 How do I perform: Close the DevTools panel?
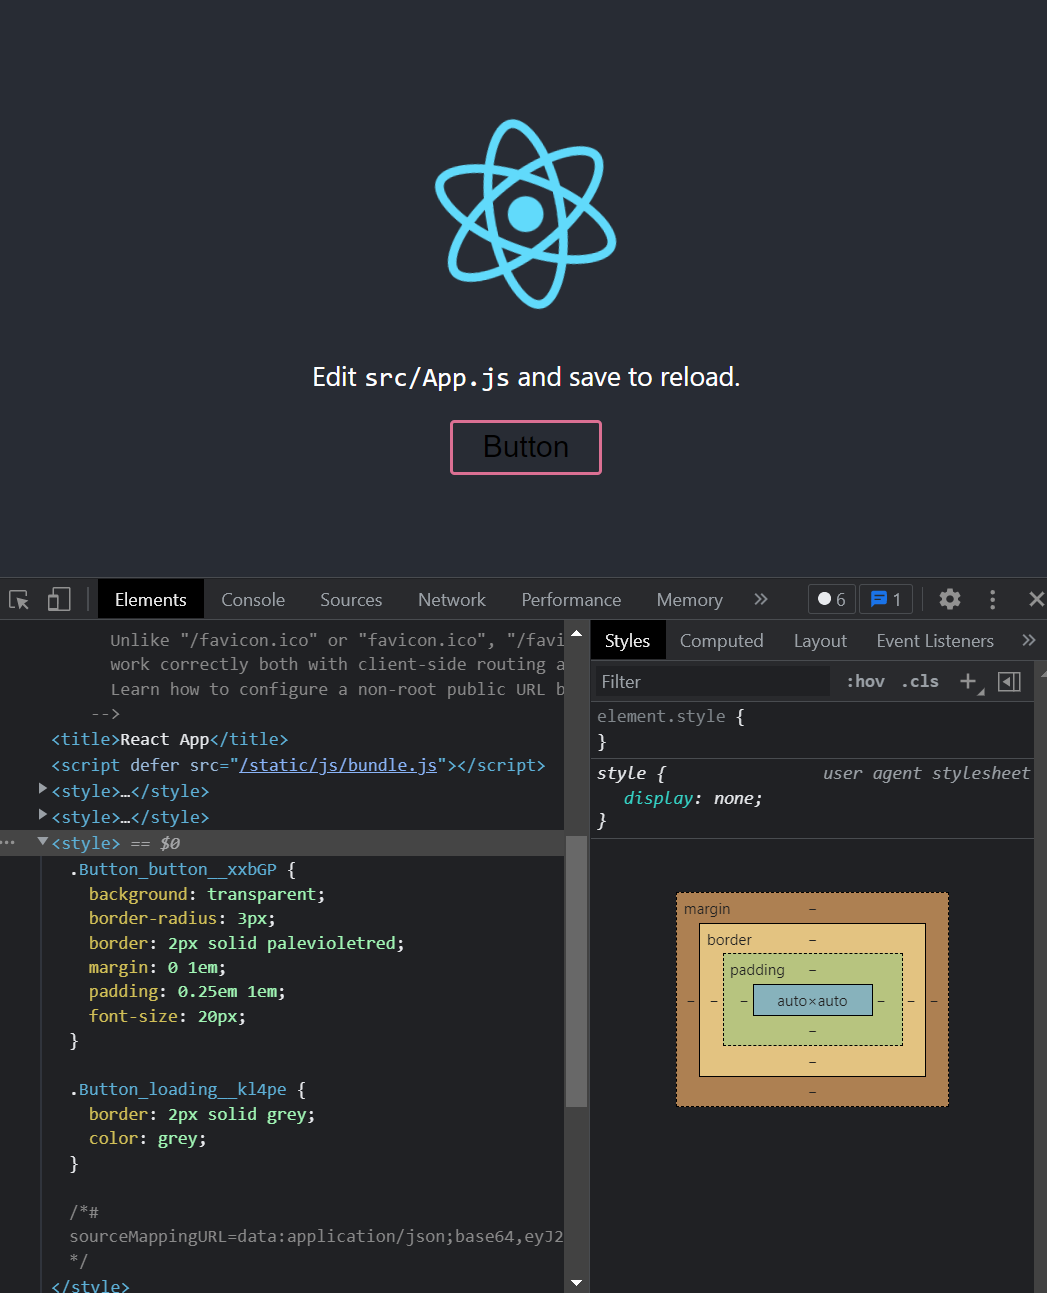click(x=1036, y=599)
